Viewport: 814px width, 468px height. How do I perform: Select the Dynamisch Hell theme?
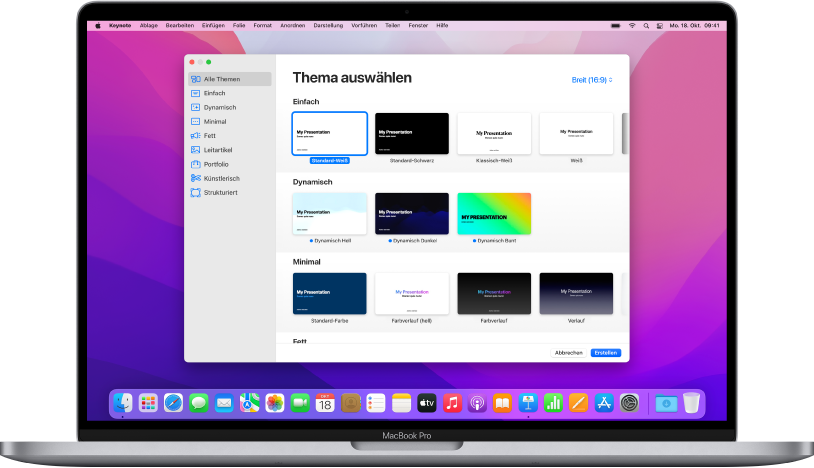pyautogui.click(x=330, y=214)
